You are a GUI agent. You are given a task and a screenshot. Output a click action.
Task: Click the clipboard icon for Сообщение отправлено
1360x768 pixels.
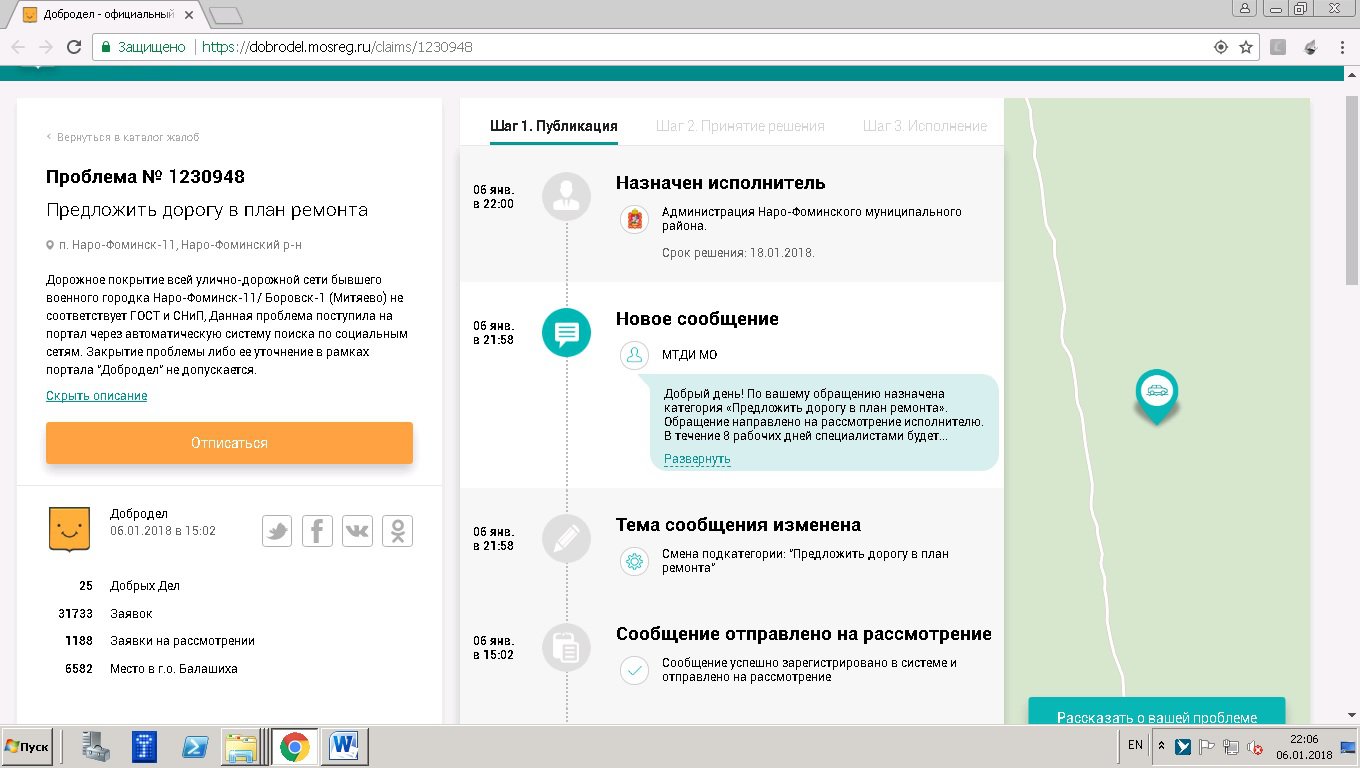click(x=567, y=647)
